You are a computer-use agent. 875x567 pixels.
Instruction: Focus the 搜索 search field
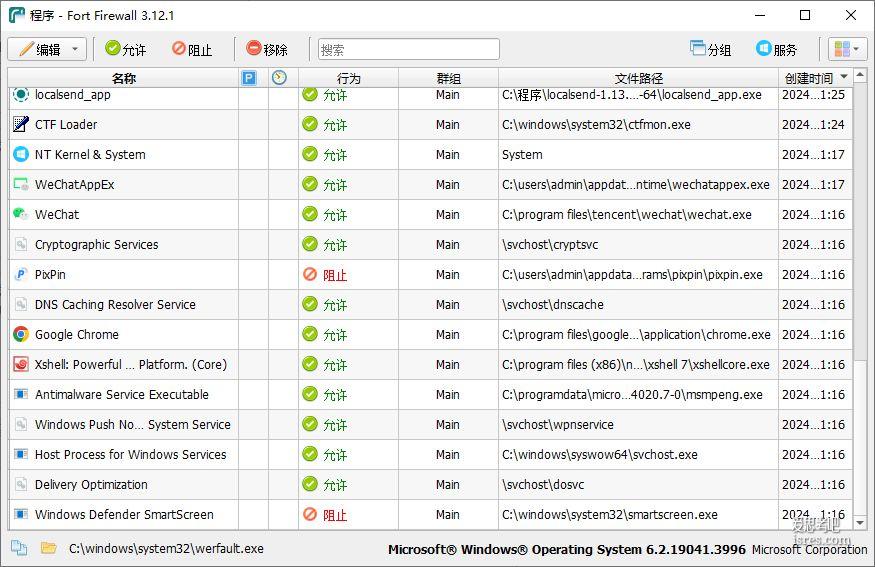[408, 50]
